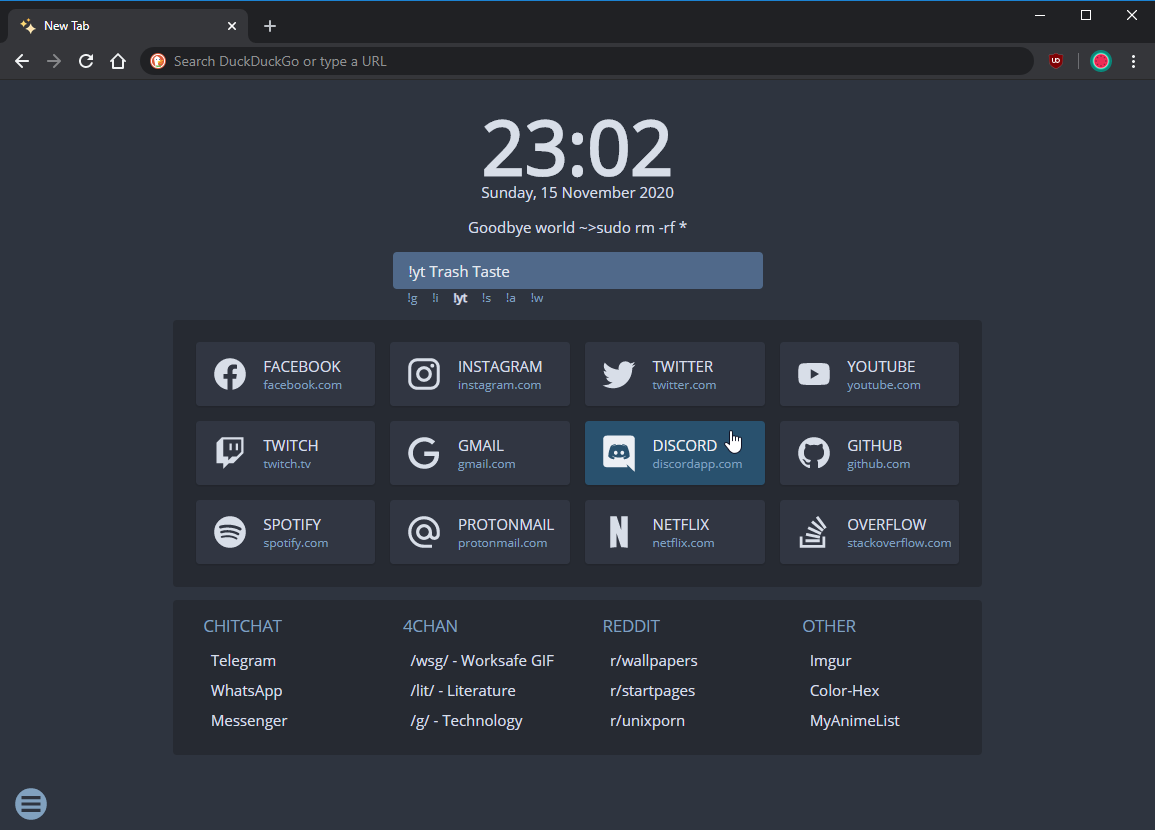Open the NETFLIX title link
The width and height of the screenshot is (1155, 830).
[x=681, y=524]
